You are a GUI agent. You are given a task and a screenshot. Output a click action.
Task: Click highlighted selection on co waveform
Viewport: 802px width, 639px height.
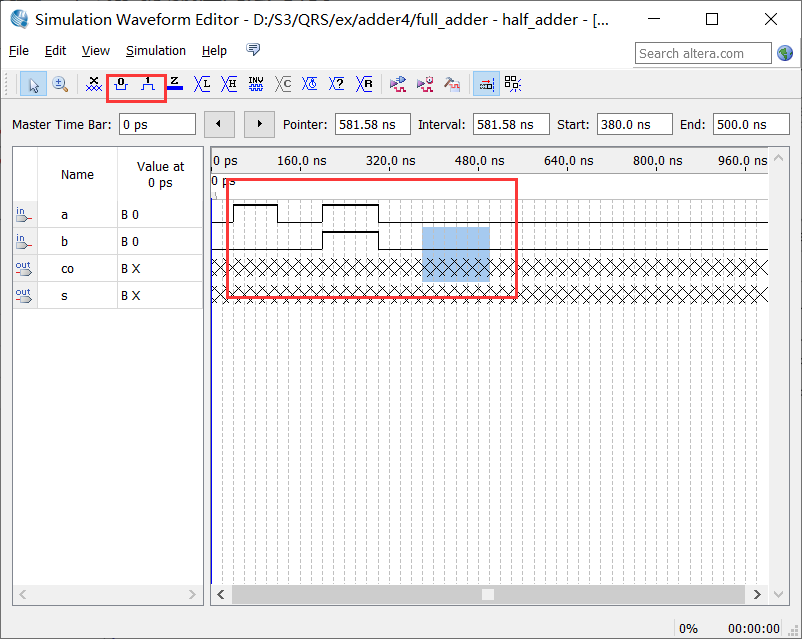[456, 267]
